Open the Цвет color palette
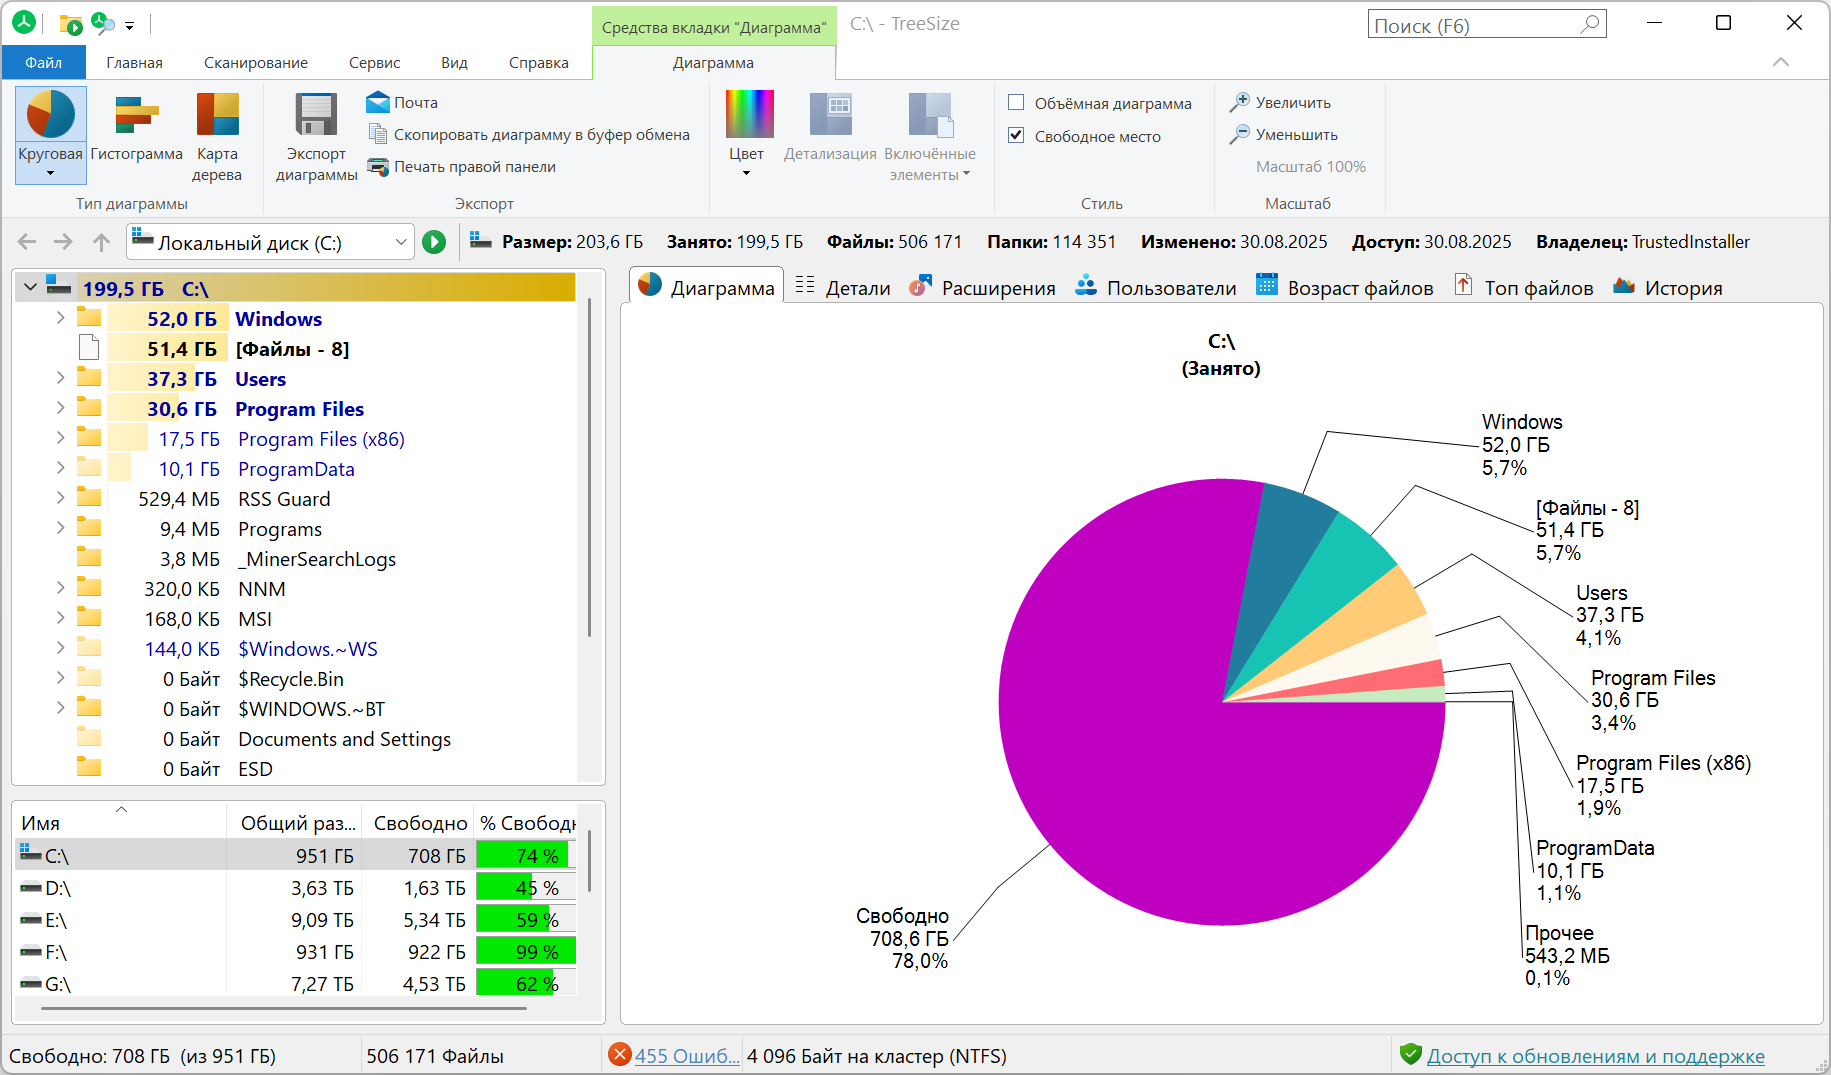 tap(748, 115)
